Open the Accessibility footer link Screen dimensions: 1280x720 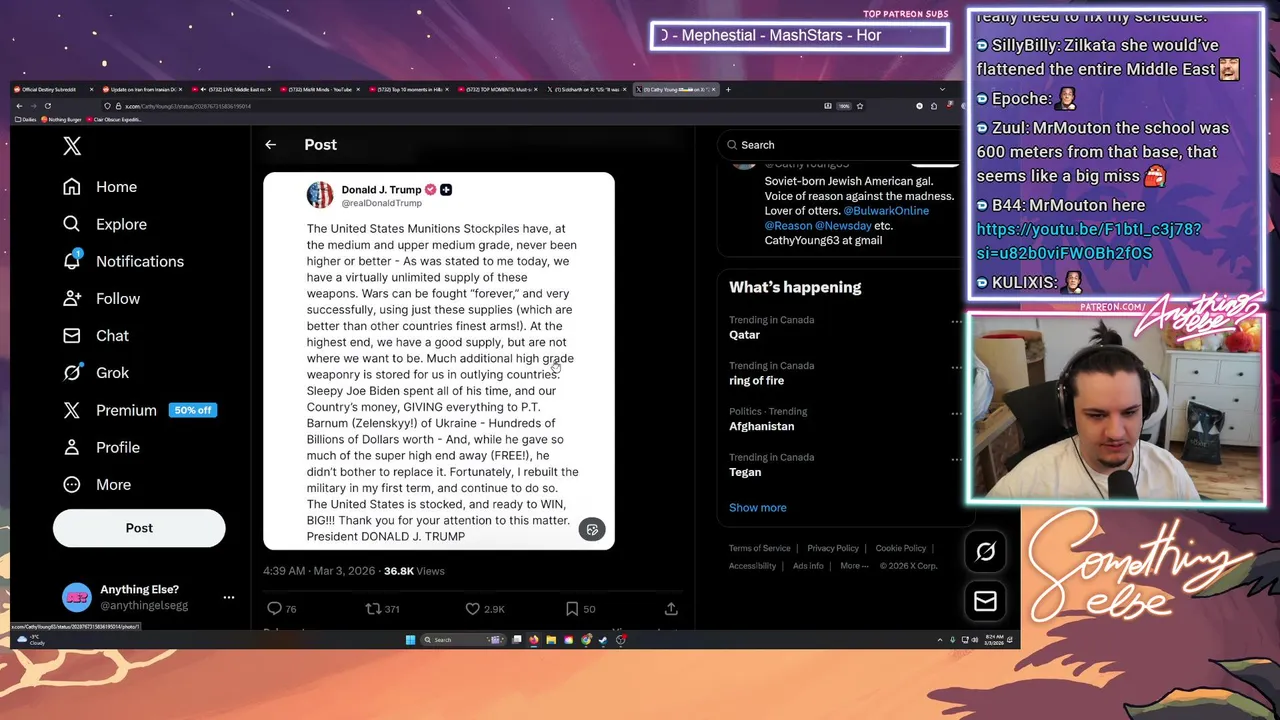(x=752, y=566)
